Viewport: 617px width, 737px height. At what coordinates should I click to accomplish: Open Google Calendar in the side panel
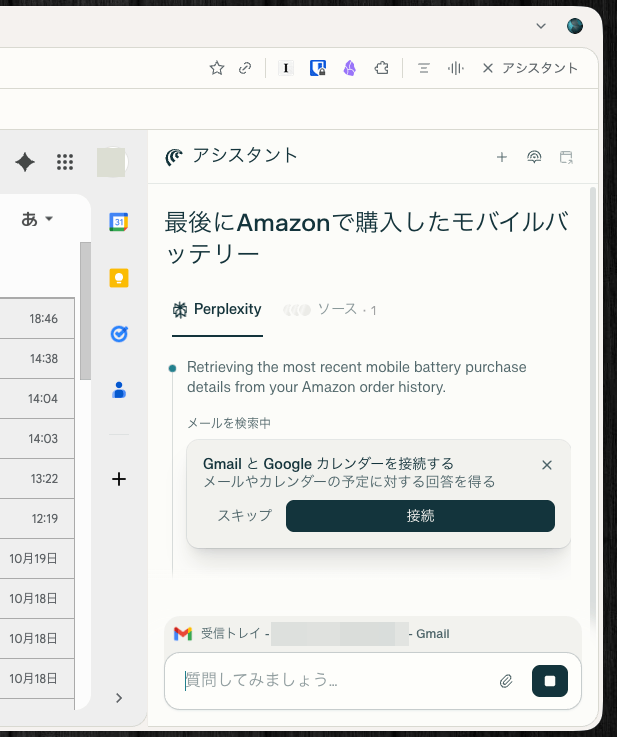pyautogui.click(x=118, y=222)
